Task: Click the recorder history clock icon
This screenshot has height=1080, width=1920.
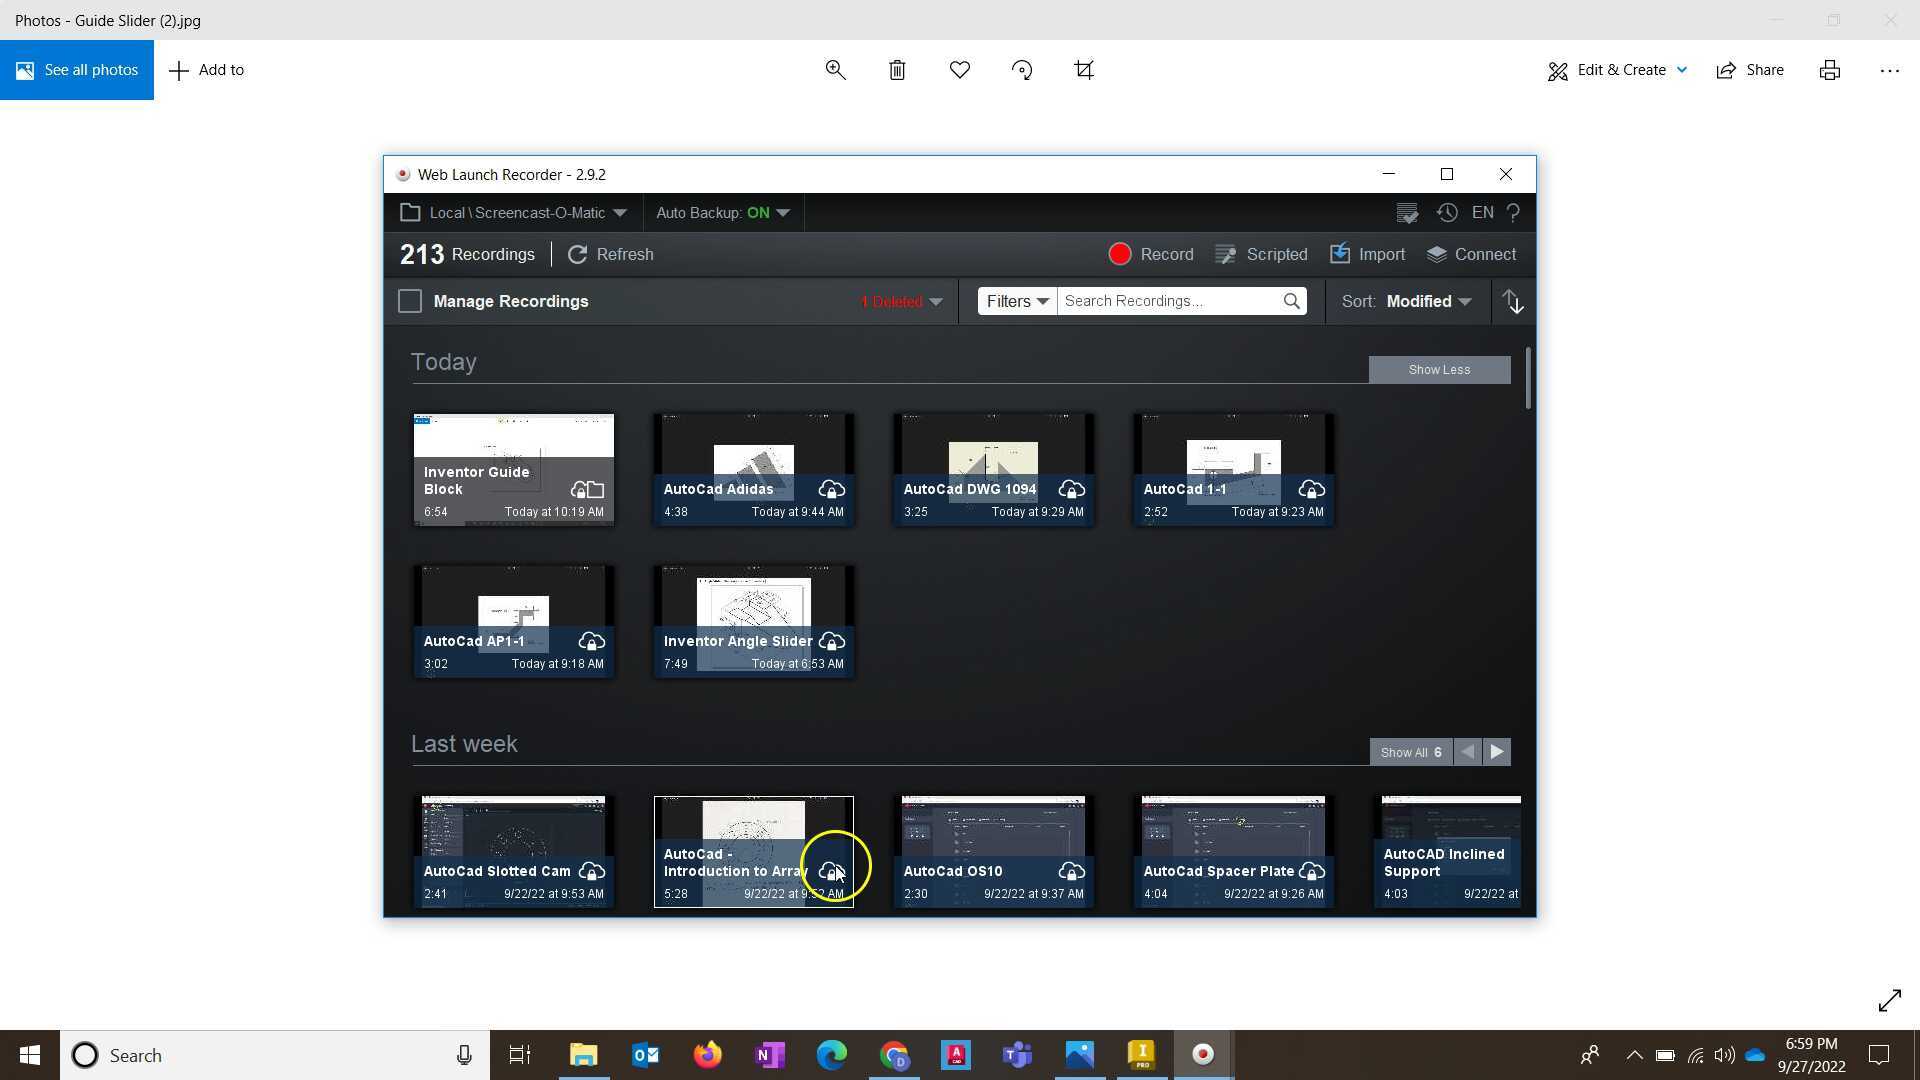Action: tap(1447, 213)
